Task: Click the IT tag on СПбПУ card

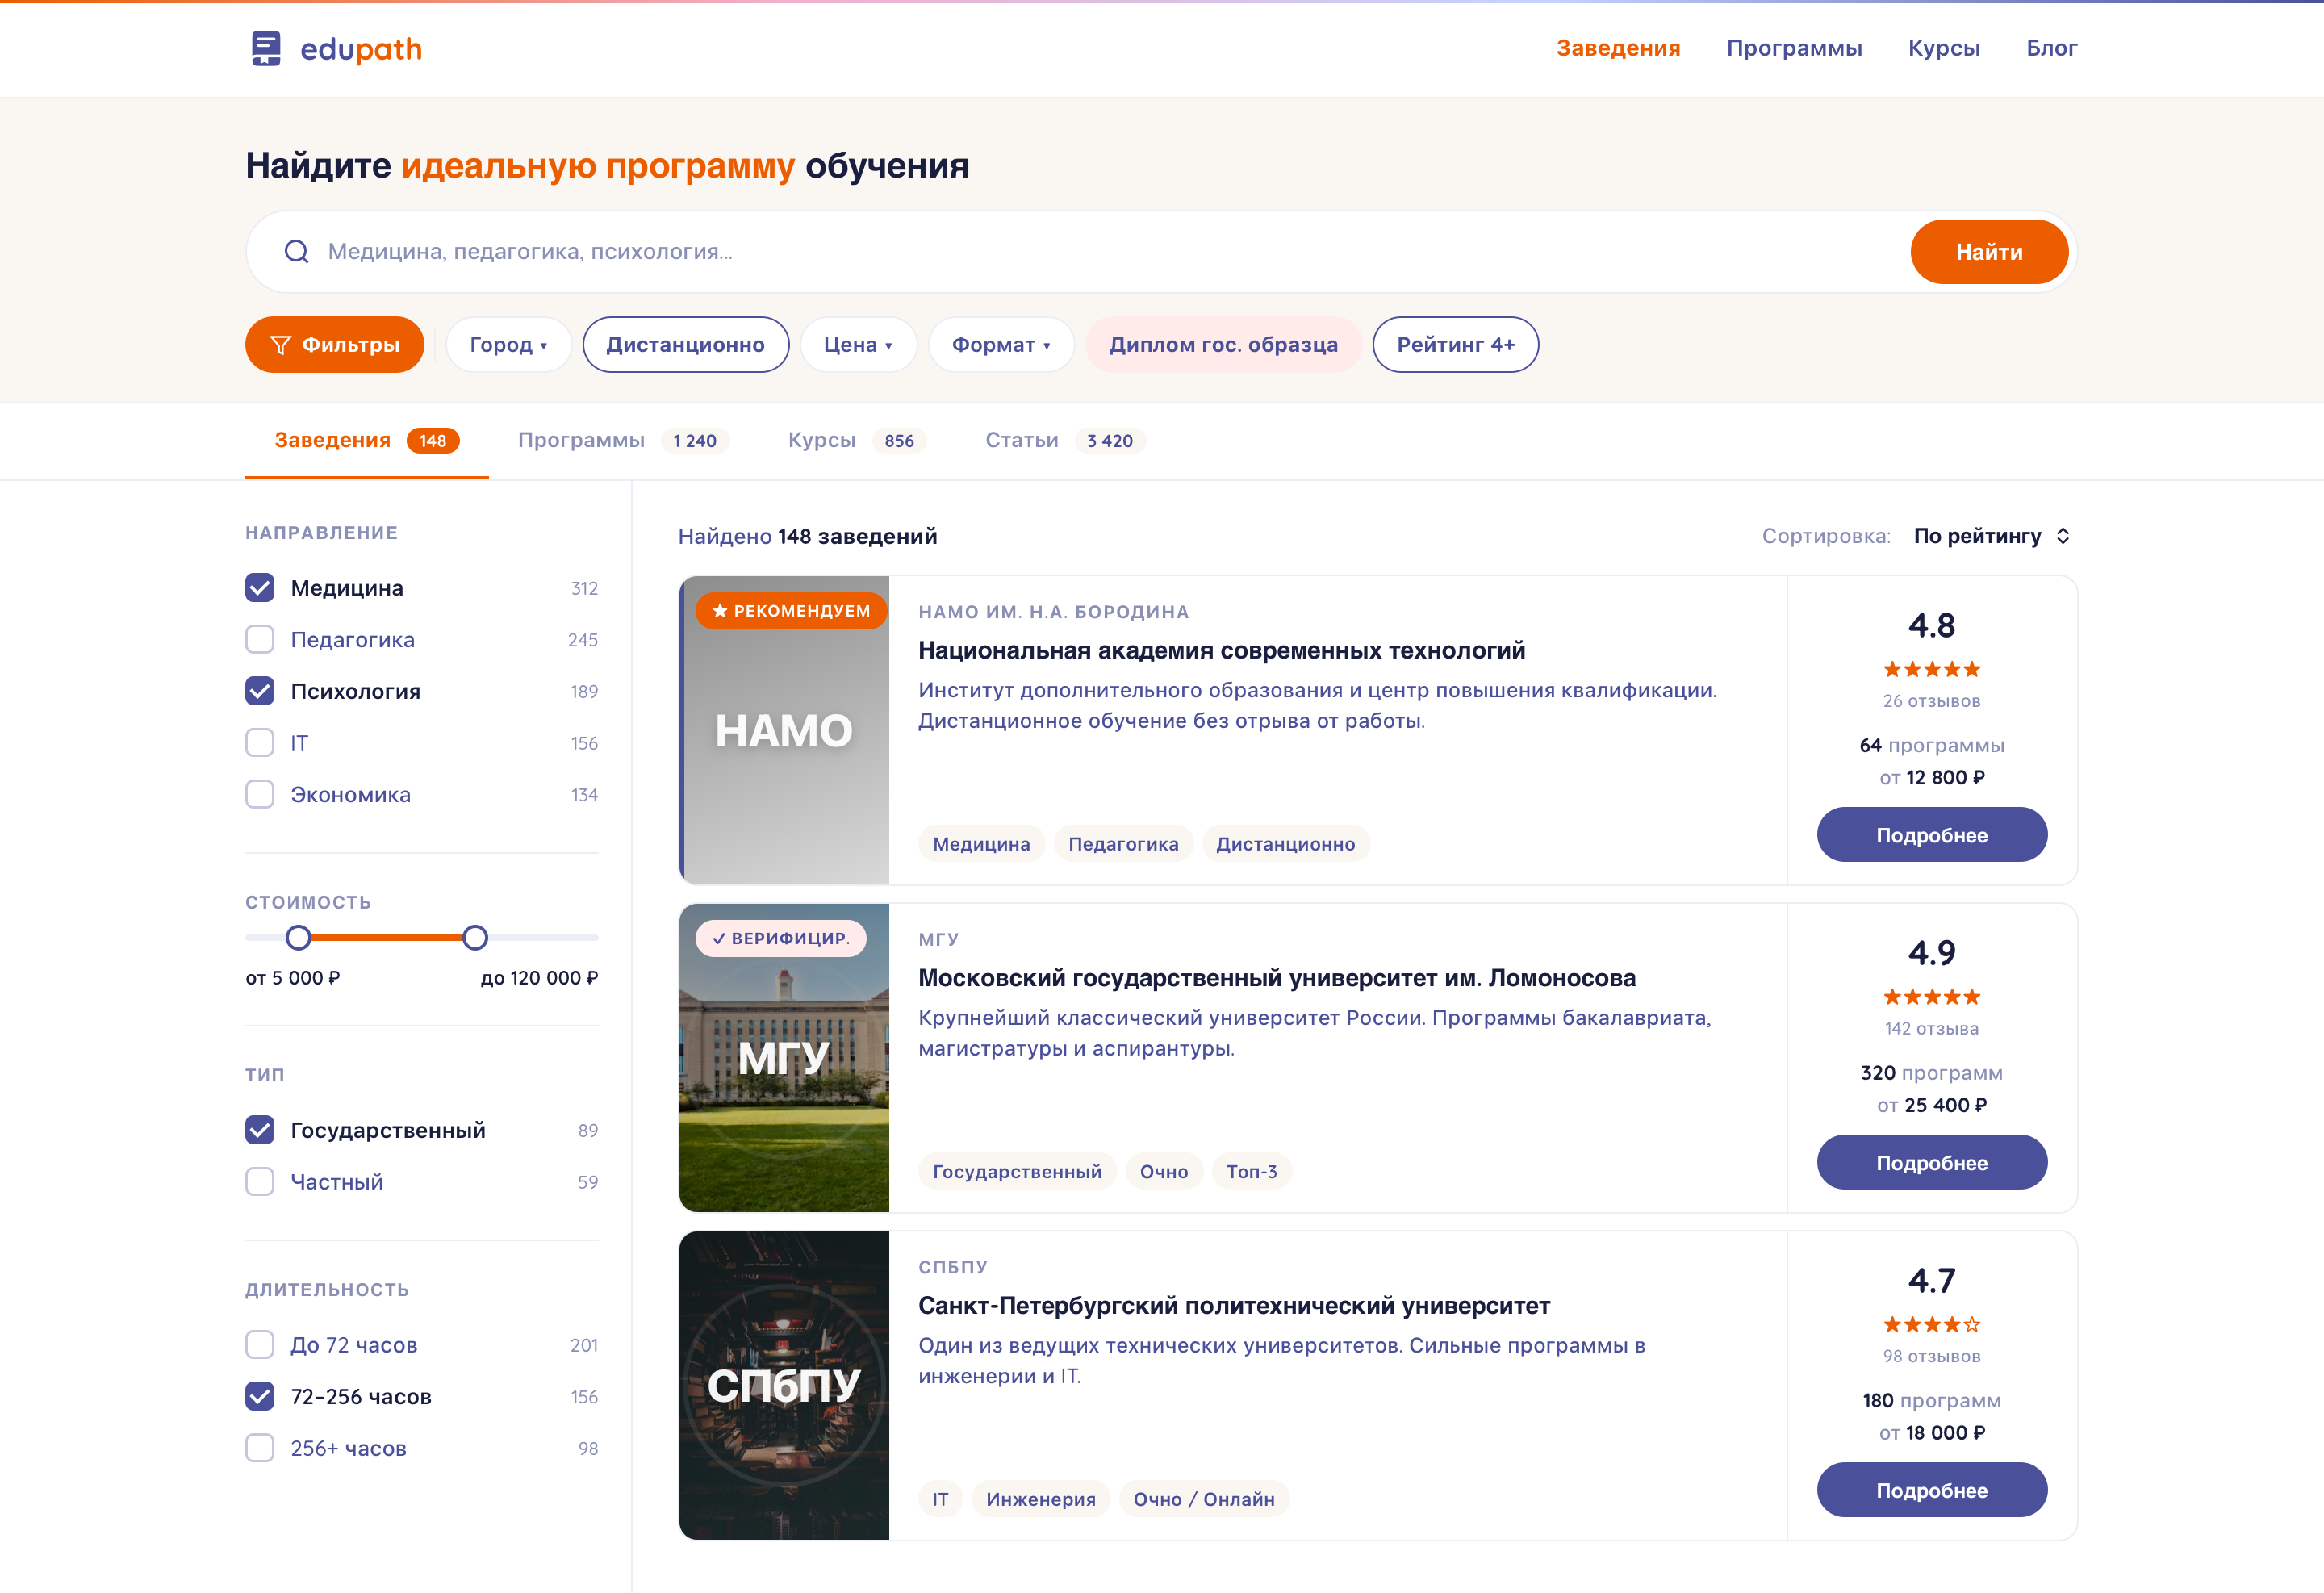Action: (940, 1499)
